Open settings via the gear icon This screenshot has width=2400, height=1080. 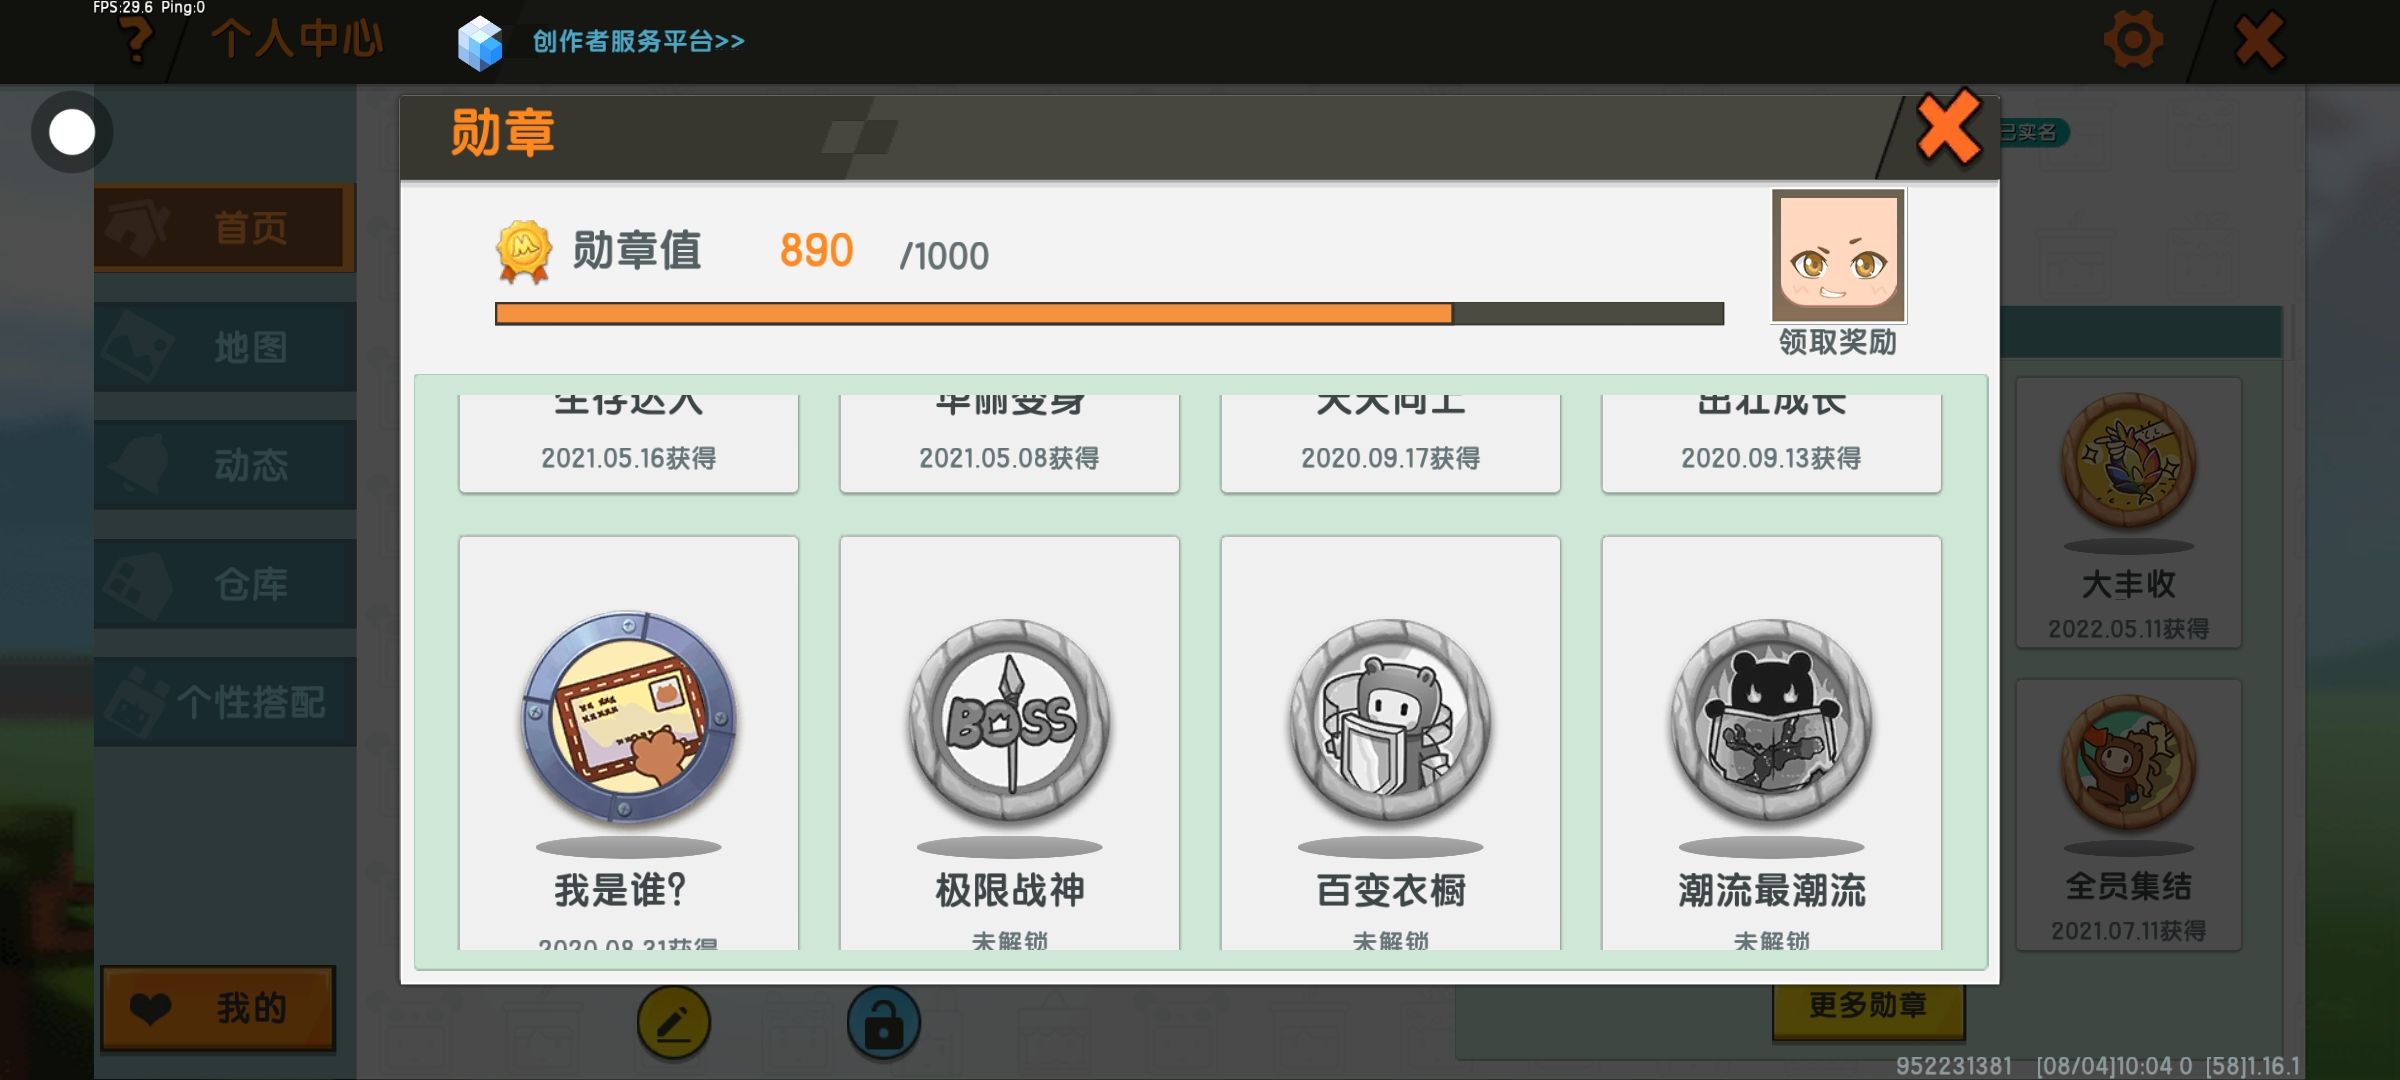2133,40
